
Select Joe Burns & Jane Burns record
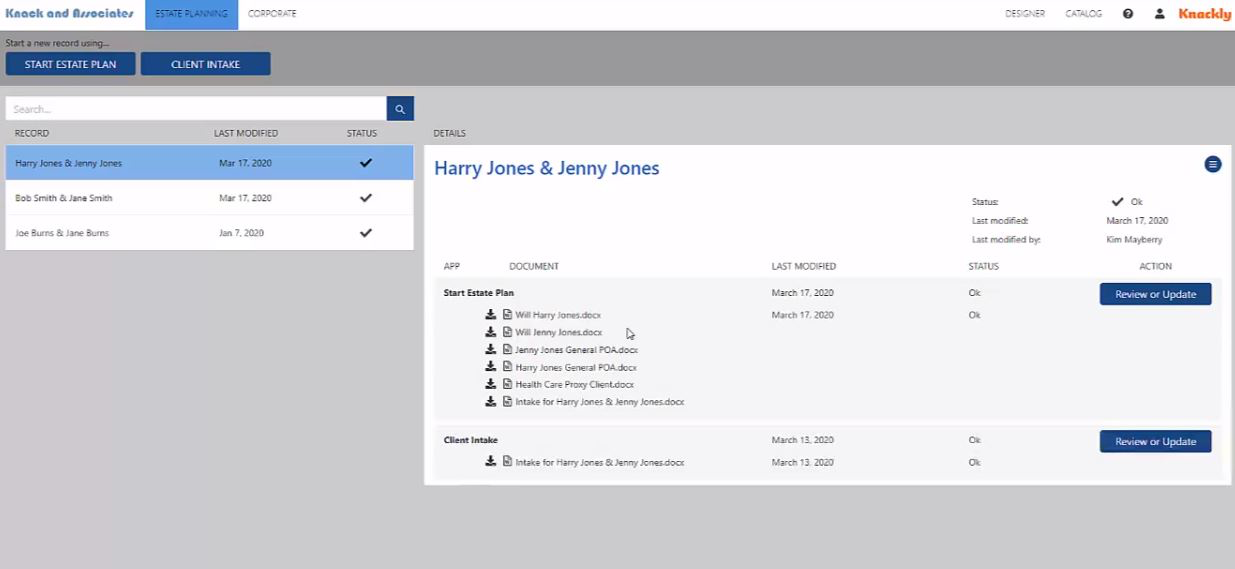point(209,233)
